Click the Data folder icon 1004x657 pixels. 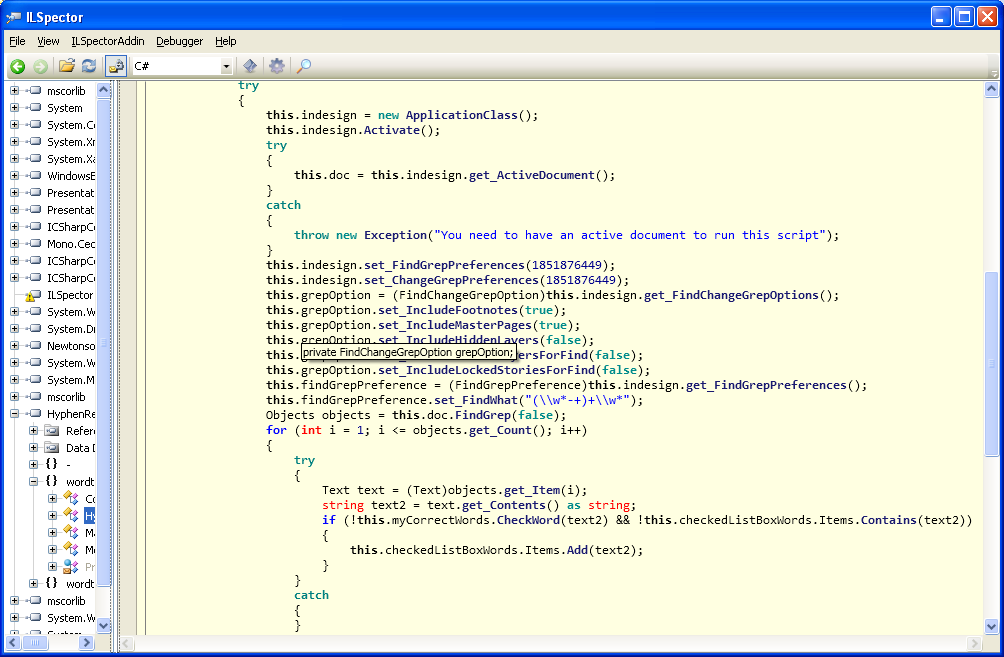coord(52,448)
